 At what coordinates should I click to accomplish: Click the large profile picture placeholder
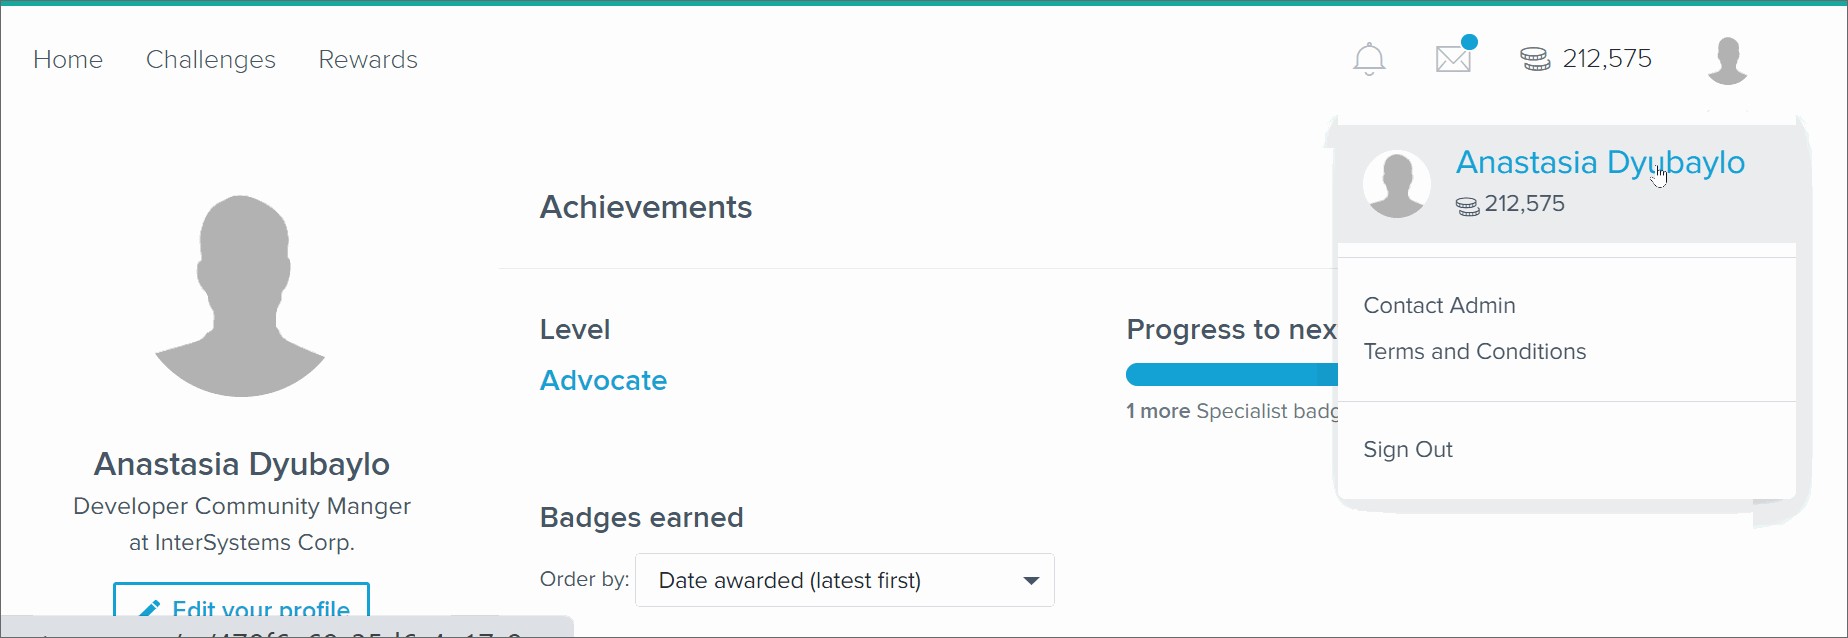pos(241,296)
